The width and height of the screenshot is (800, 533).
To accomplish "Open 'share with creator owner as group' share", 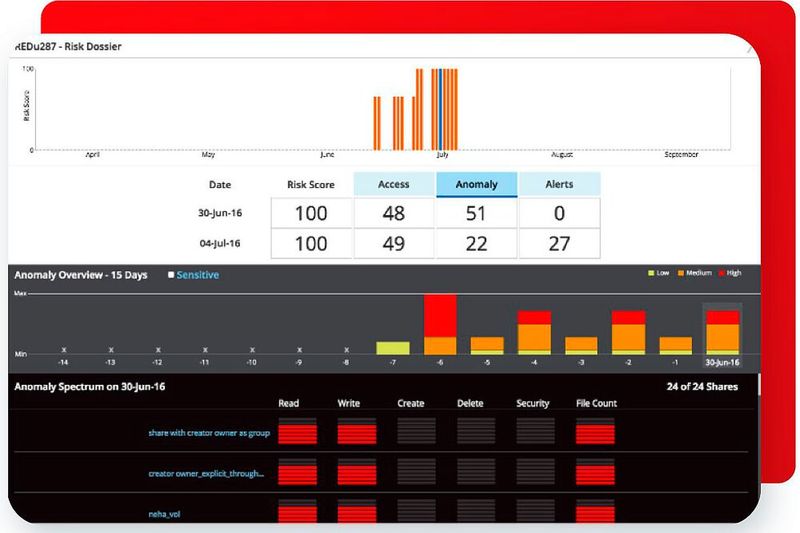I will coord(207,433).
